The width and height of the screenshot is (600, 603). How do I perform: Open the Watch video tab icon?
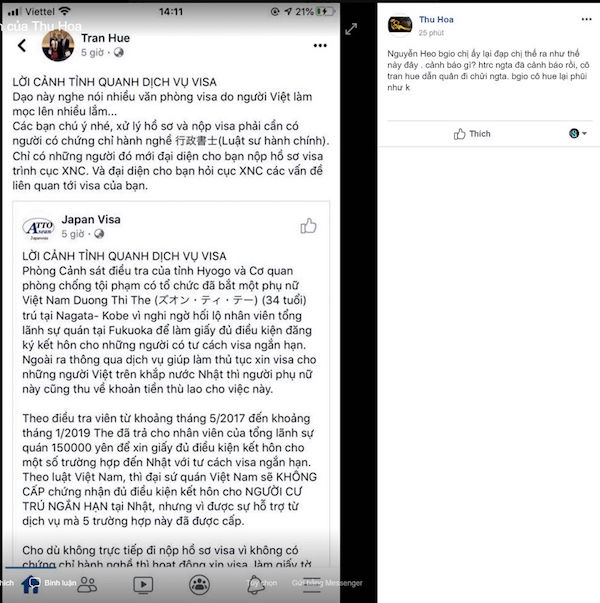143,585
